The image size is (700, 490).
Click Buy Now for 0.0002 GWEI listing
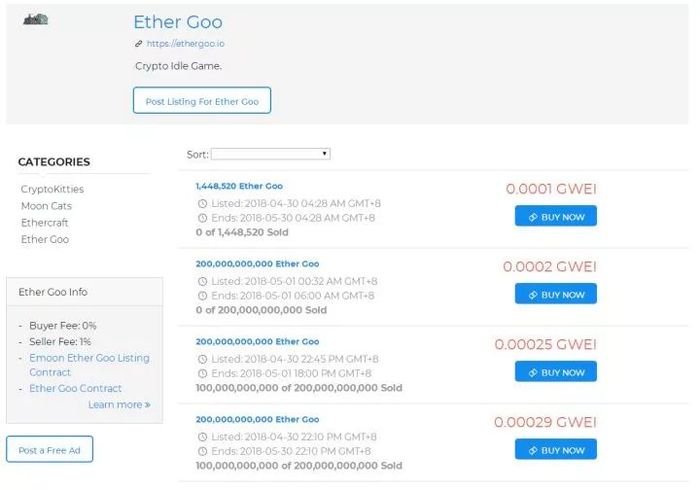pyautogui.click(x=556, y=295)
